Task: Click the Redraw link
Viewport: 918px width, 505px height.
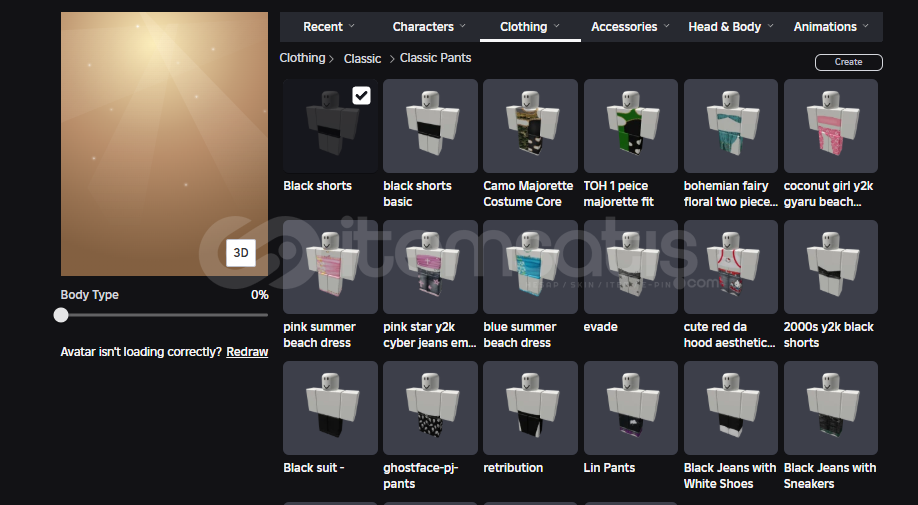Action: point(247,352)
